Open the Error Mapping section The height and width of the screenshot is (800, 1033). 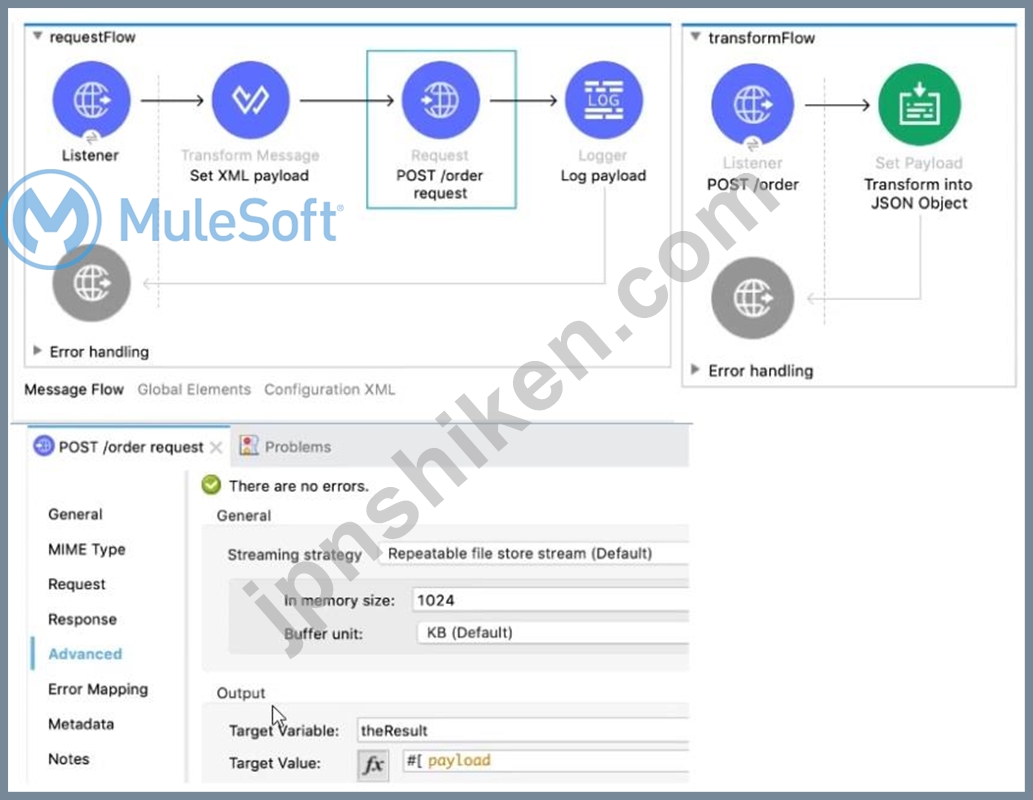pos(98,689)
